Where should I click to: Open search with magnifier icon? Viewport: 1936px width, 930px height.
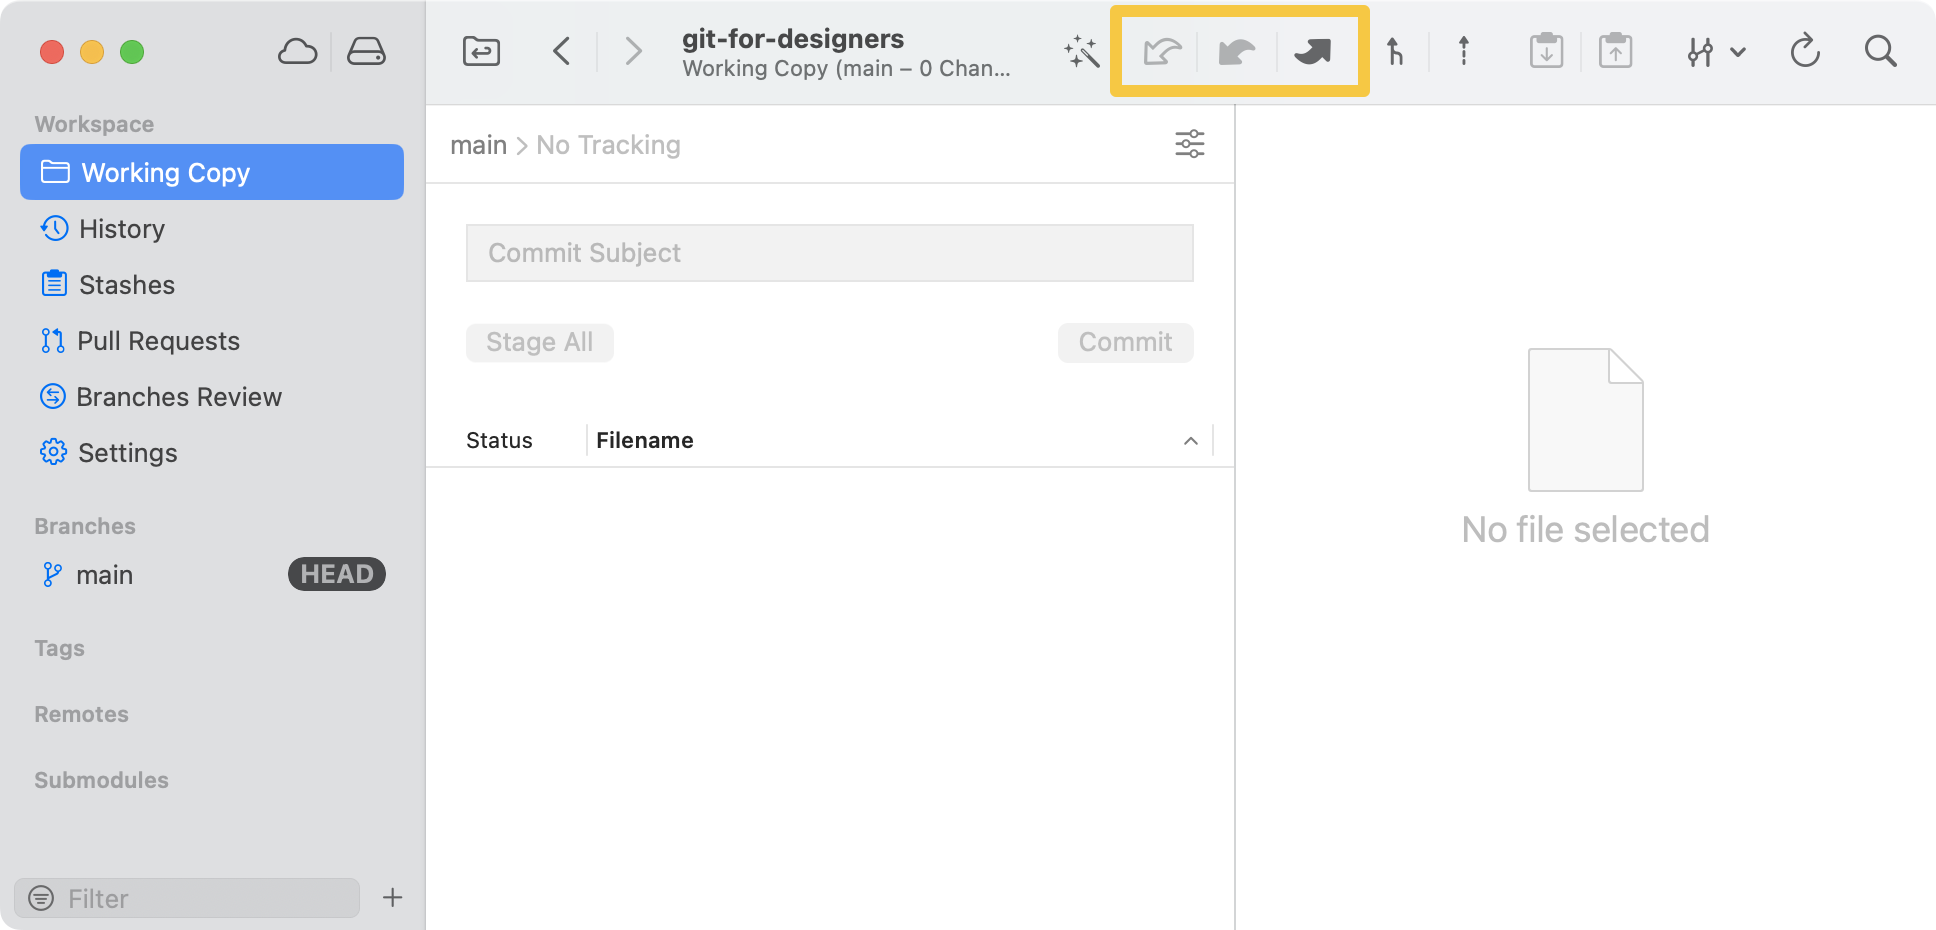[x=1880, y=51]
